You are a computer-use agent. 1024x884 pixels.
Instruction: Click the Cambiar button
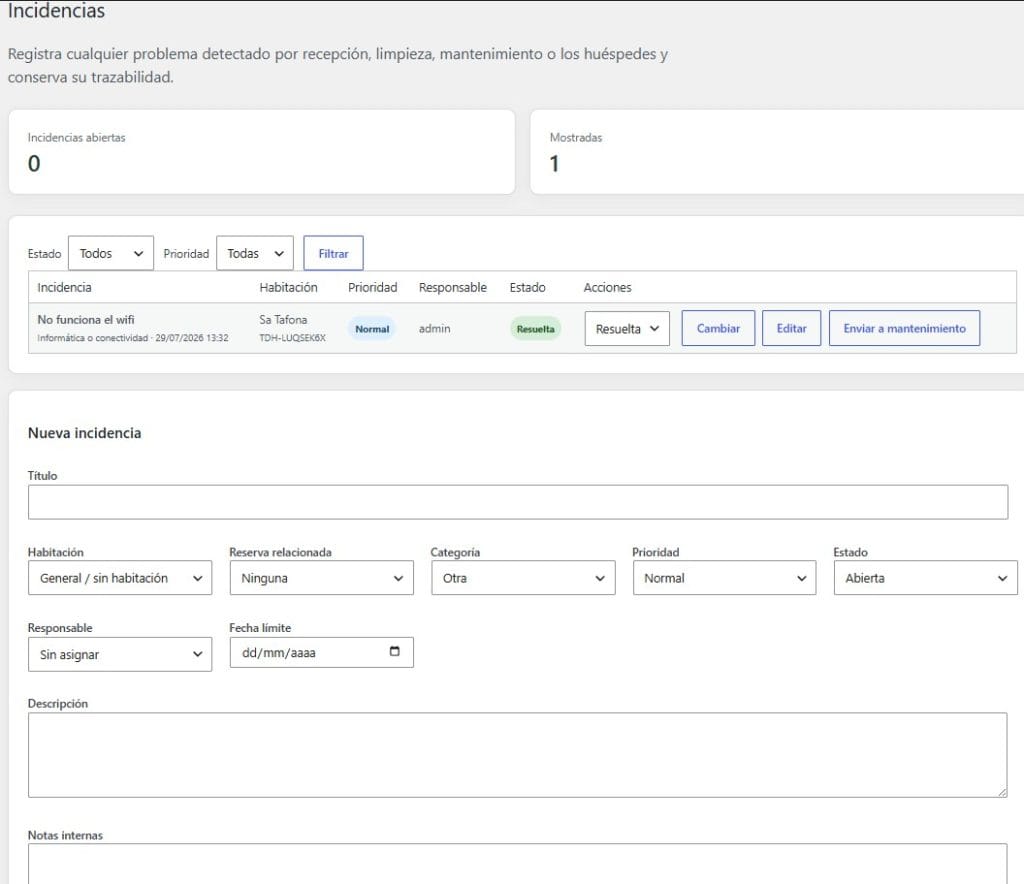[718, 328]
